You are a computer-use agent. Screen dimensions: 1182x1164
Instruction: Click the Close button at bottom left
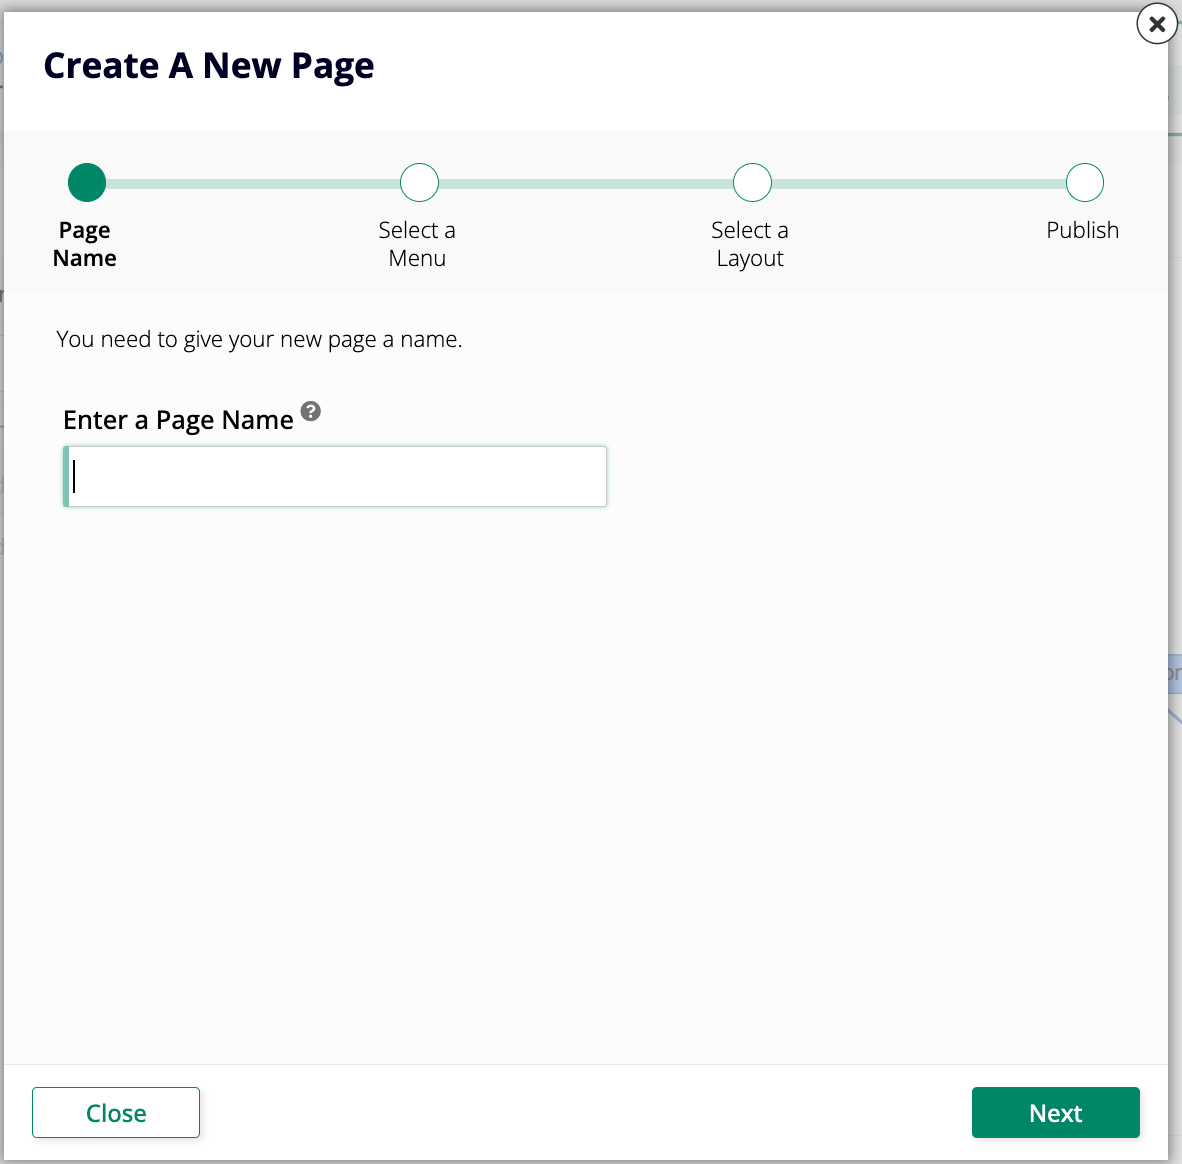[115, 1112]
